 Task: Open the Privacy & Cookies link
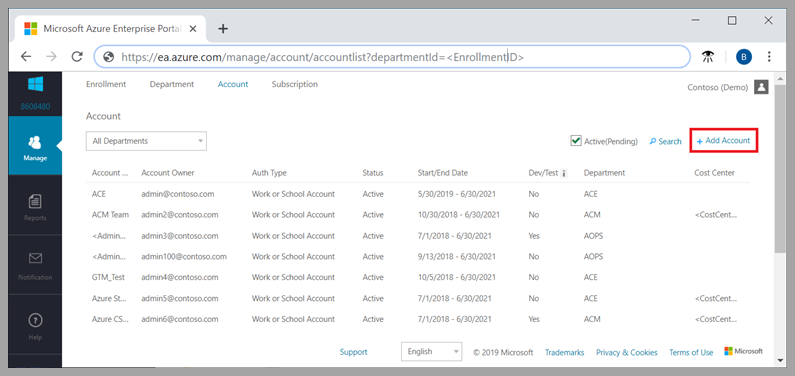[627, 352]
